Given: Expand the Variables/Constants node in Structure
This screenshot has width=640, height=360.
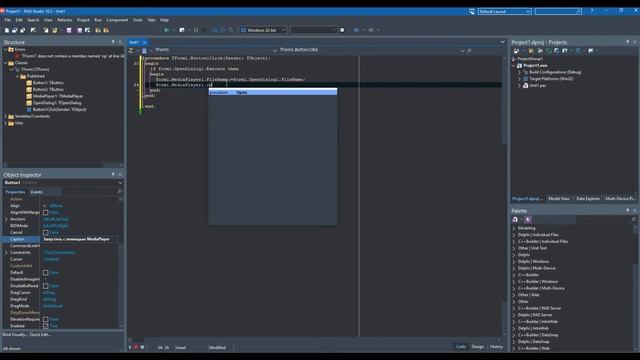Looking at the screenshot, I should coord(5,116).
